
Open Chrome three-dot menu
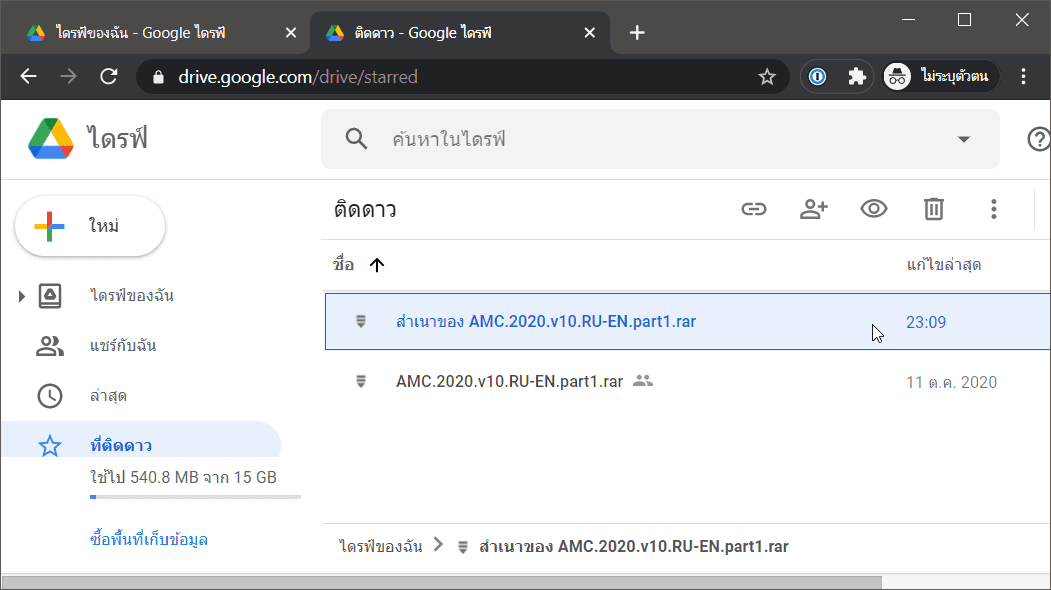(x=1023, y=76)
